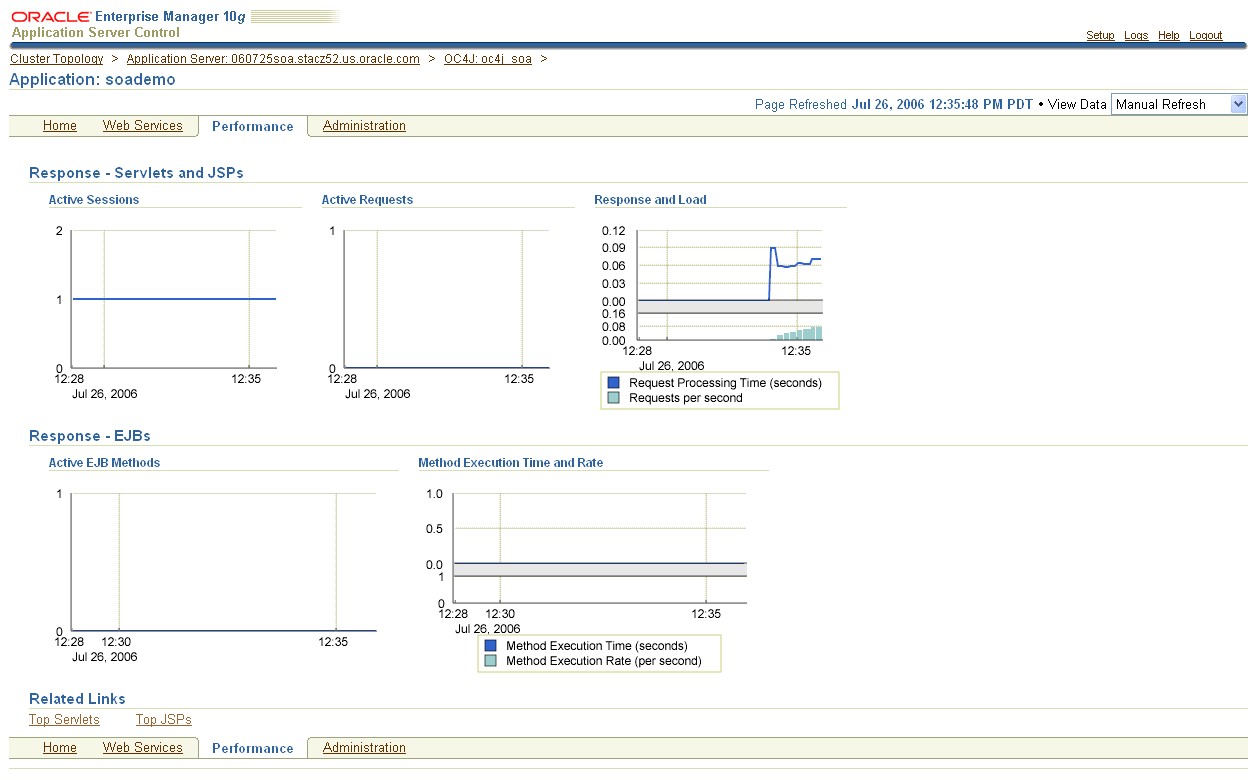
Task: Click the Related Links heading
Action: pyautogui.click(x=77, y=699)
